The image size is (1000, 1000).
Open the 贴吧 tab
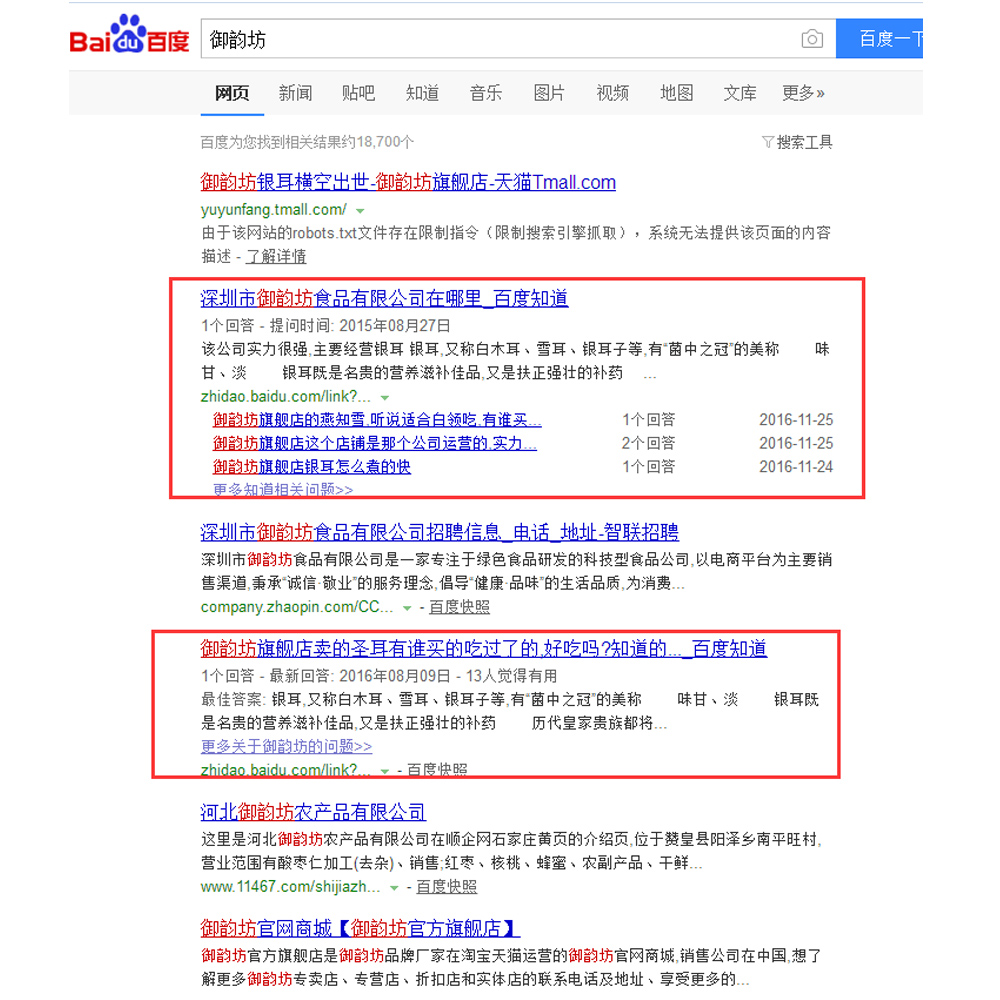[x=358, y=93]
